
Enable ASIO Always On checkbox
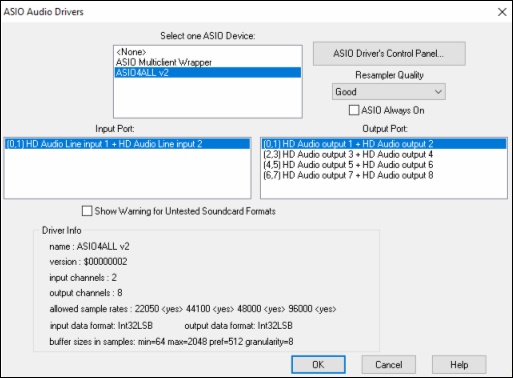tap(354, 110)
